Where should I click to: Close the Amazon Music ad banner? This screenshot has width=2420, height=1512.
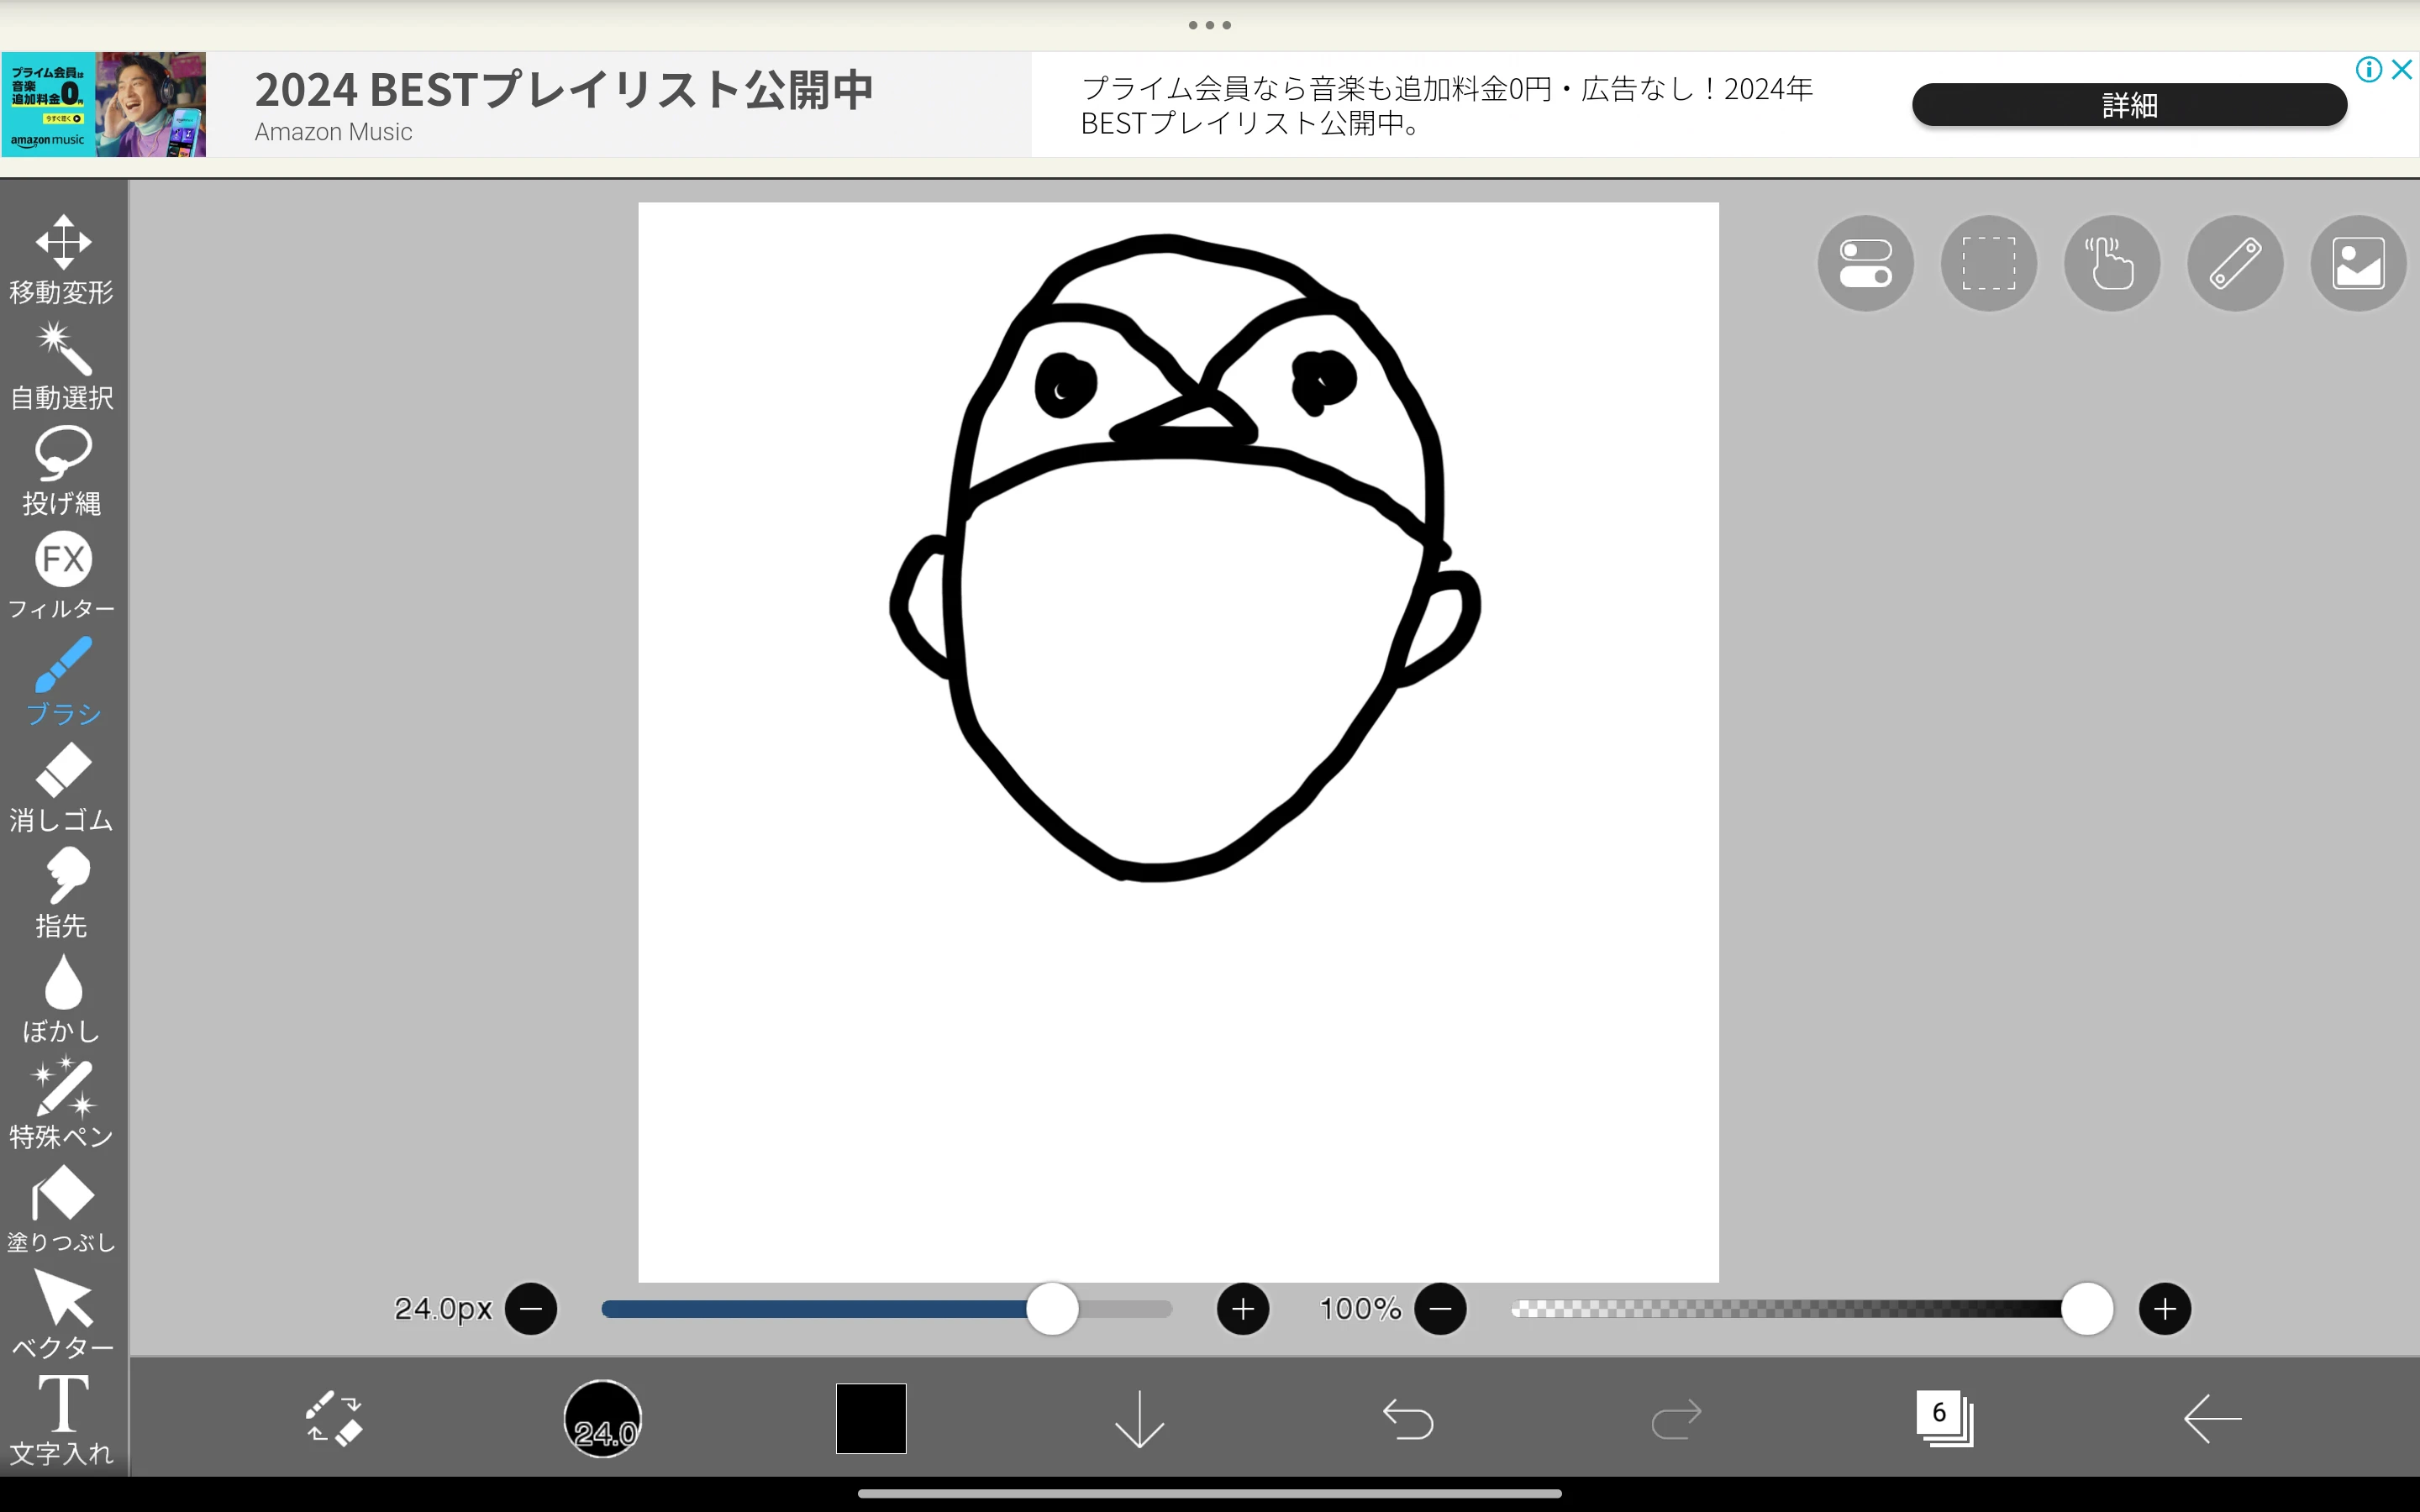(x=2402, y=70)
